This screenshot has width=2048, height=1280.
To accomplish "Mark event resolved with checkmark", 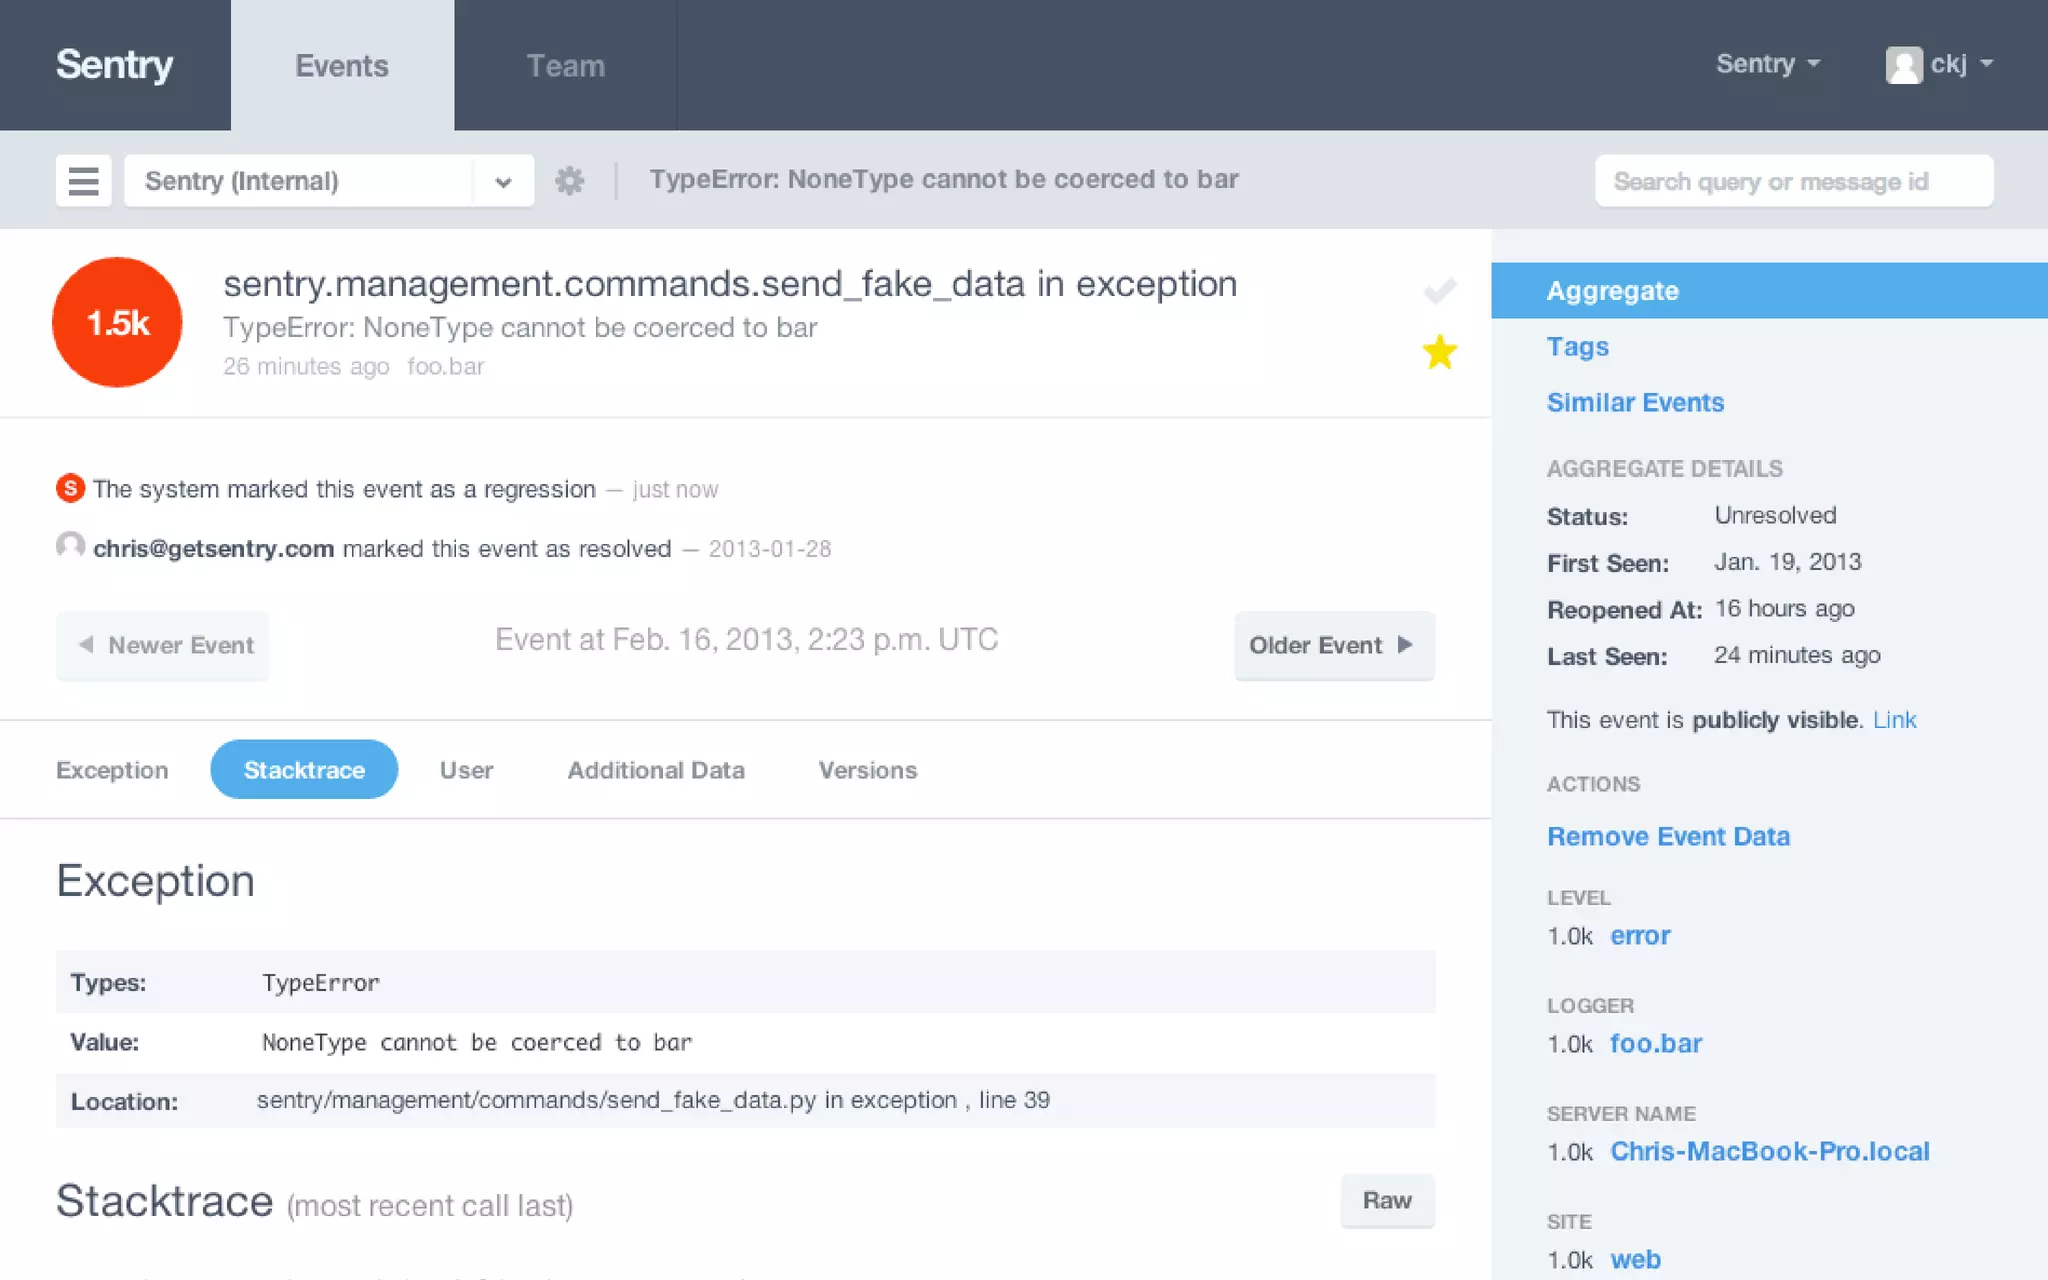I will [x=1439, y=291].
